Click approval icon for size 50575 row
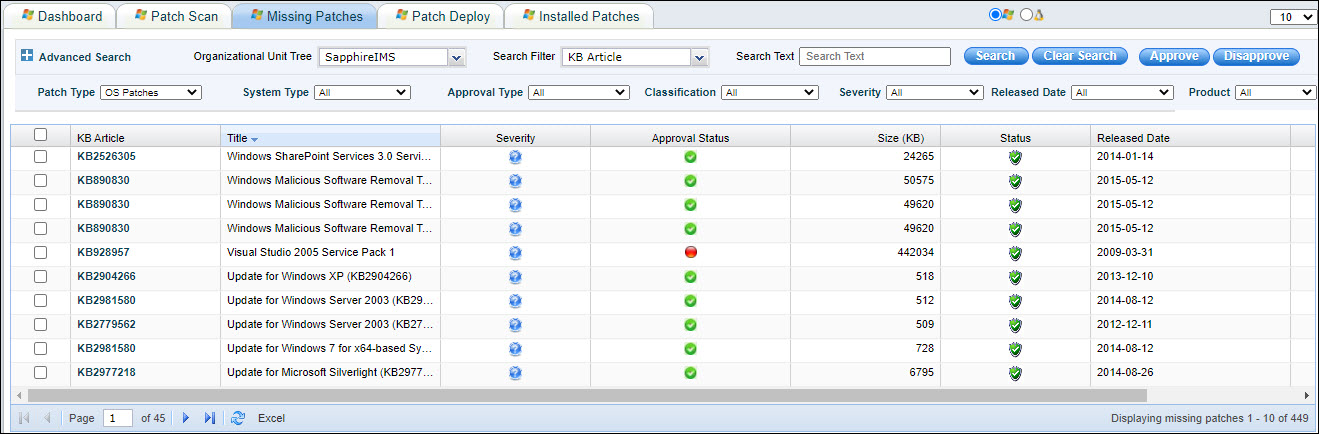 690,181
